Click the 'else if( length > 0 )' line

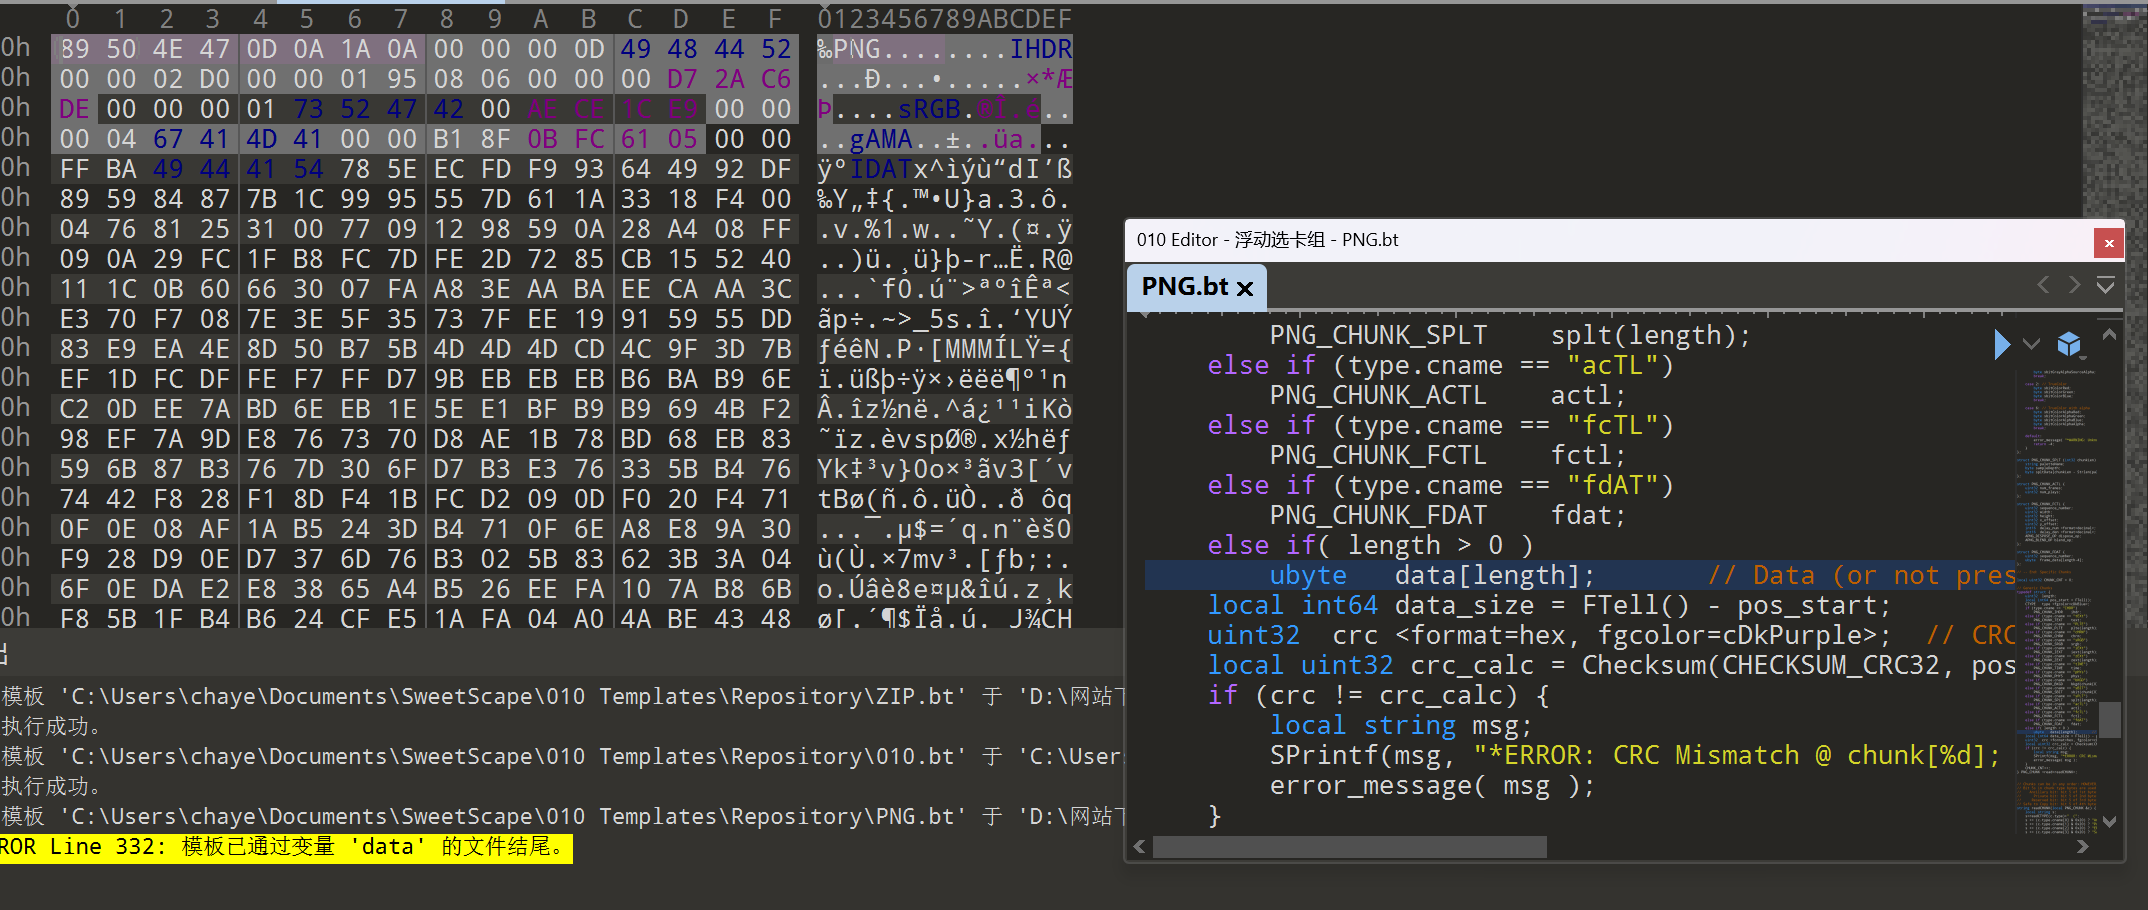(x=1371, y=545)
